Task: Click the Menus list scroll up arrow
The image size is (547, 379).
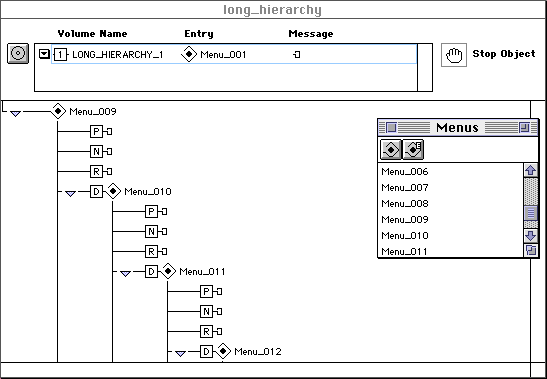Action: coord(531,170)
